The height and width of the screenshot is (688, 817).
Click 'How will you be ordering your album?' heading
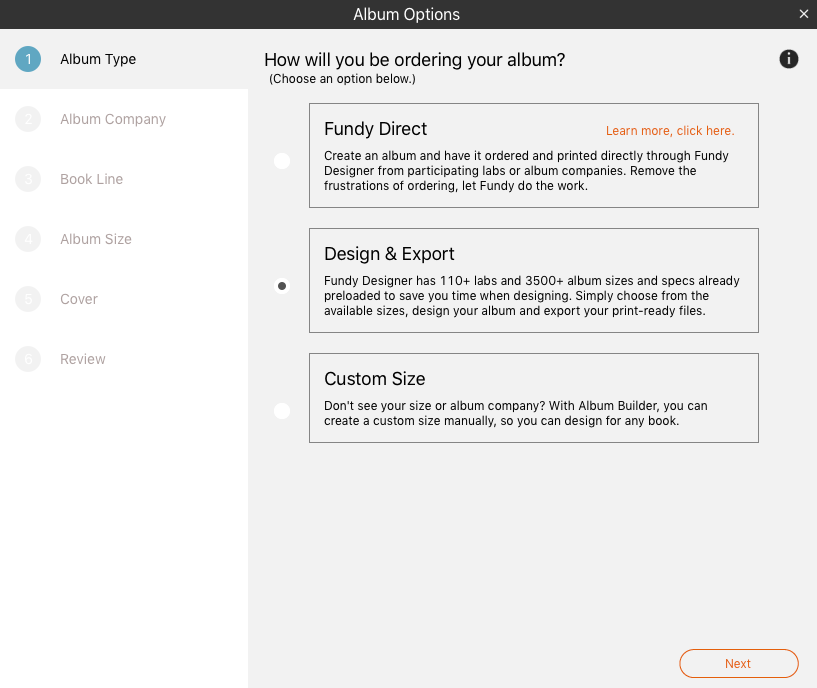[x=414, y=60]
